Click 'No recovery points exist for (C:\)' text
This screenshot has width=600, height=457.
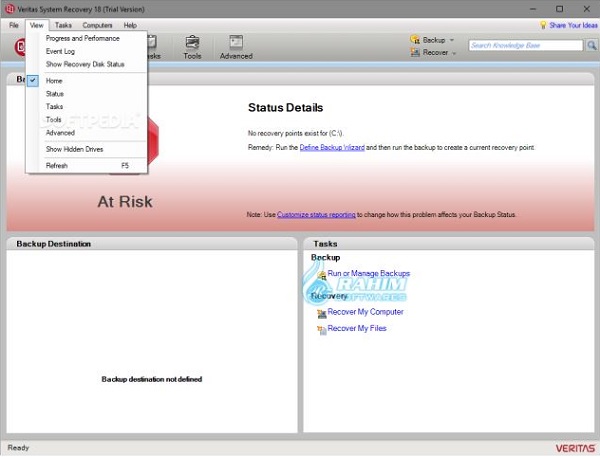pyautogui.click(x=295, y=133)
